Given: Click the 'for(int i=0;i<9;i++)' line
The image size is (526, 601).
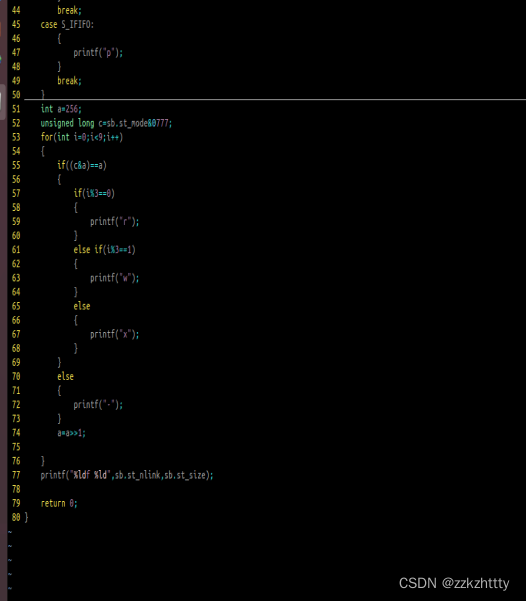Looking at the screenshot, I should [82, 137].
